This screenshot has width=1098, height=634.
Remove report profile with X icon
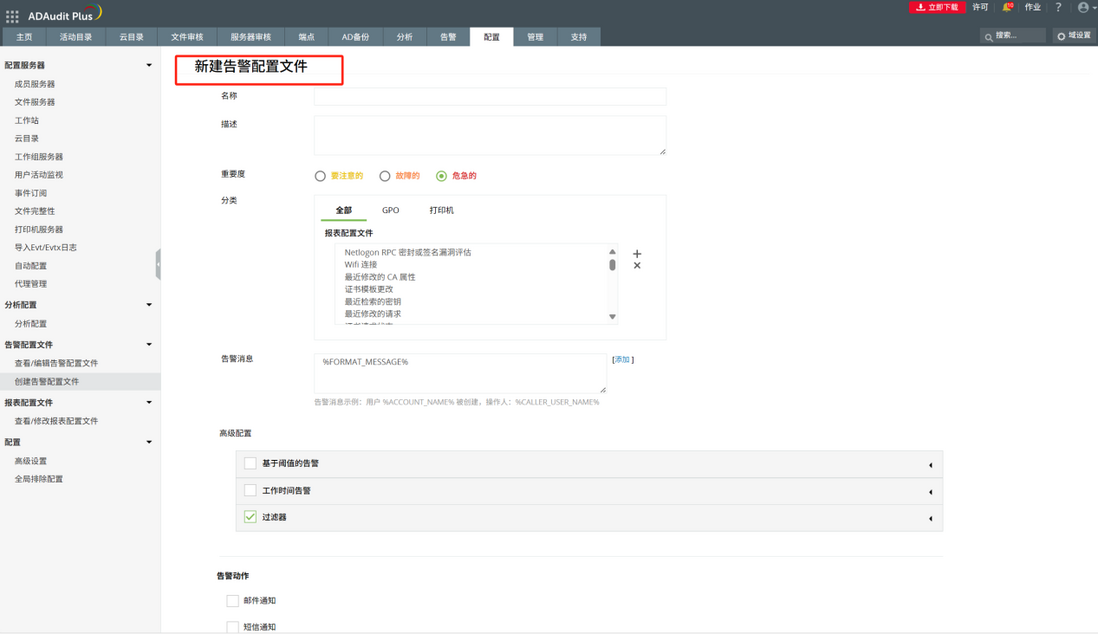[637, 266]
